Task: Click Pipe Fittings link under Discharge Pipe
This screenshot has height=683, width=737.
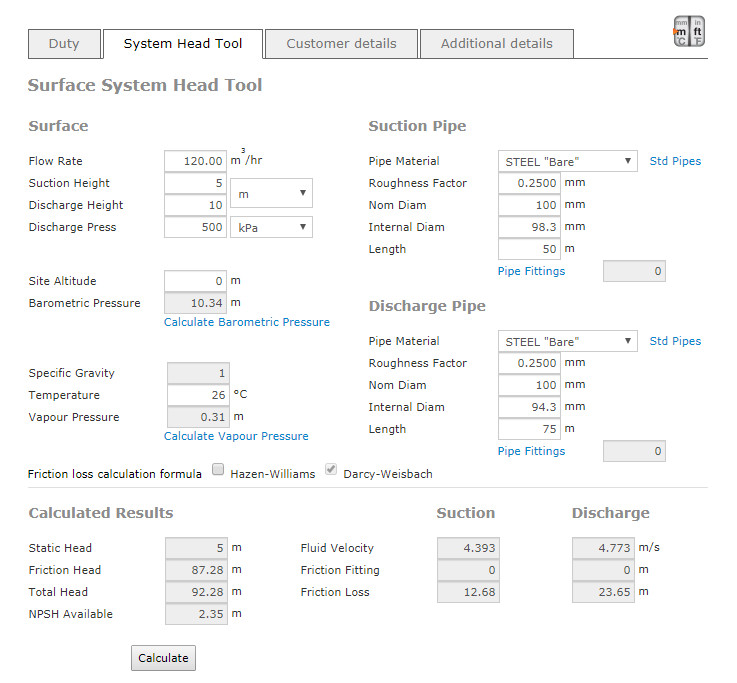Action: (x=531, y=451)
